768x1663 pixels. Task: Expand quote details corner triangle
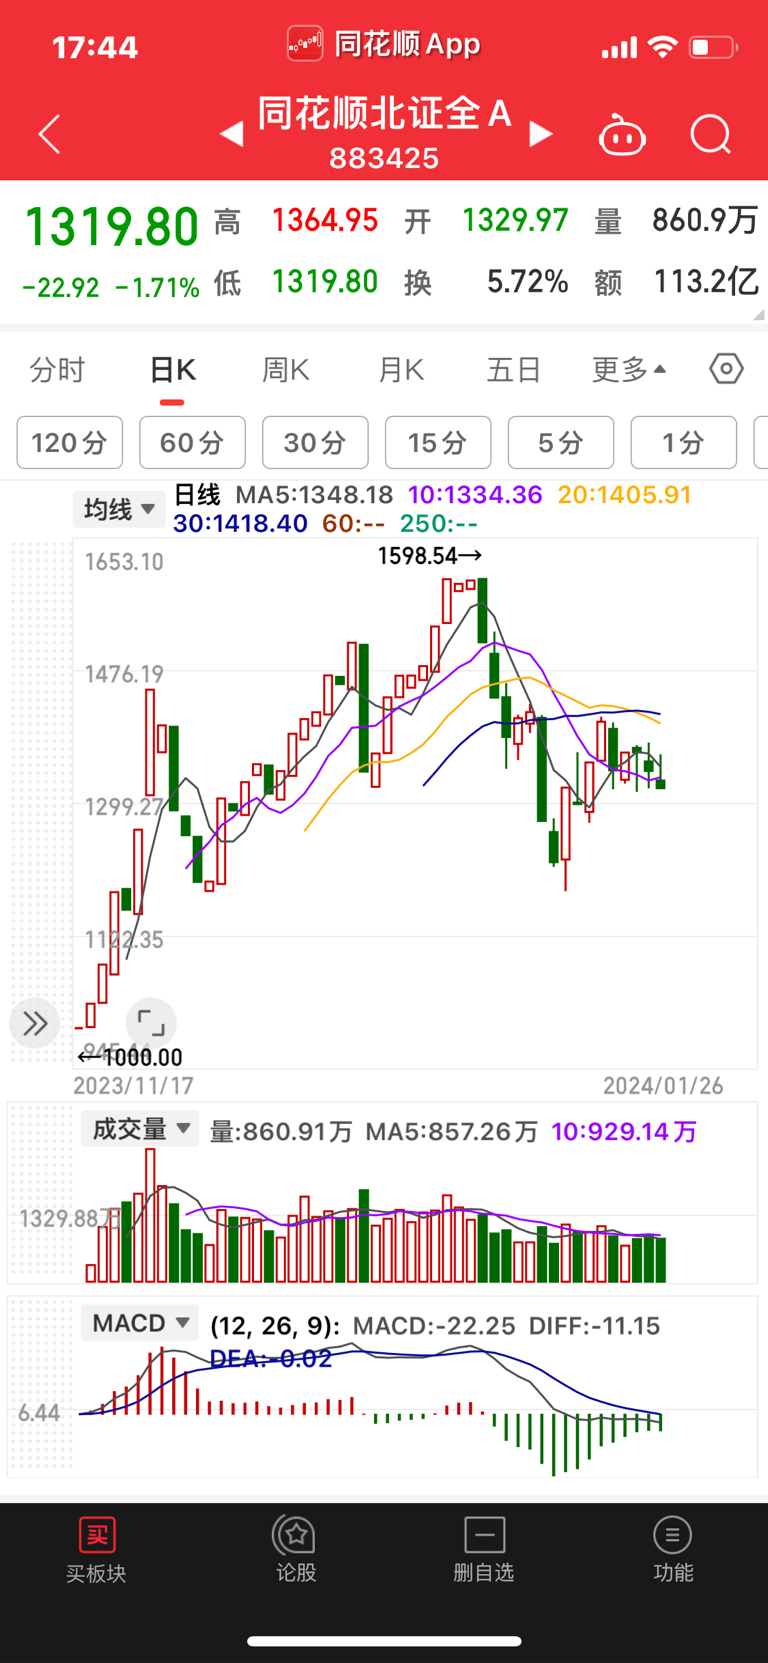click(x=759, y=314)
